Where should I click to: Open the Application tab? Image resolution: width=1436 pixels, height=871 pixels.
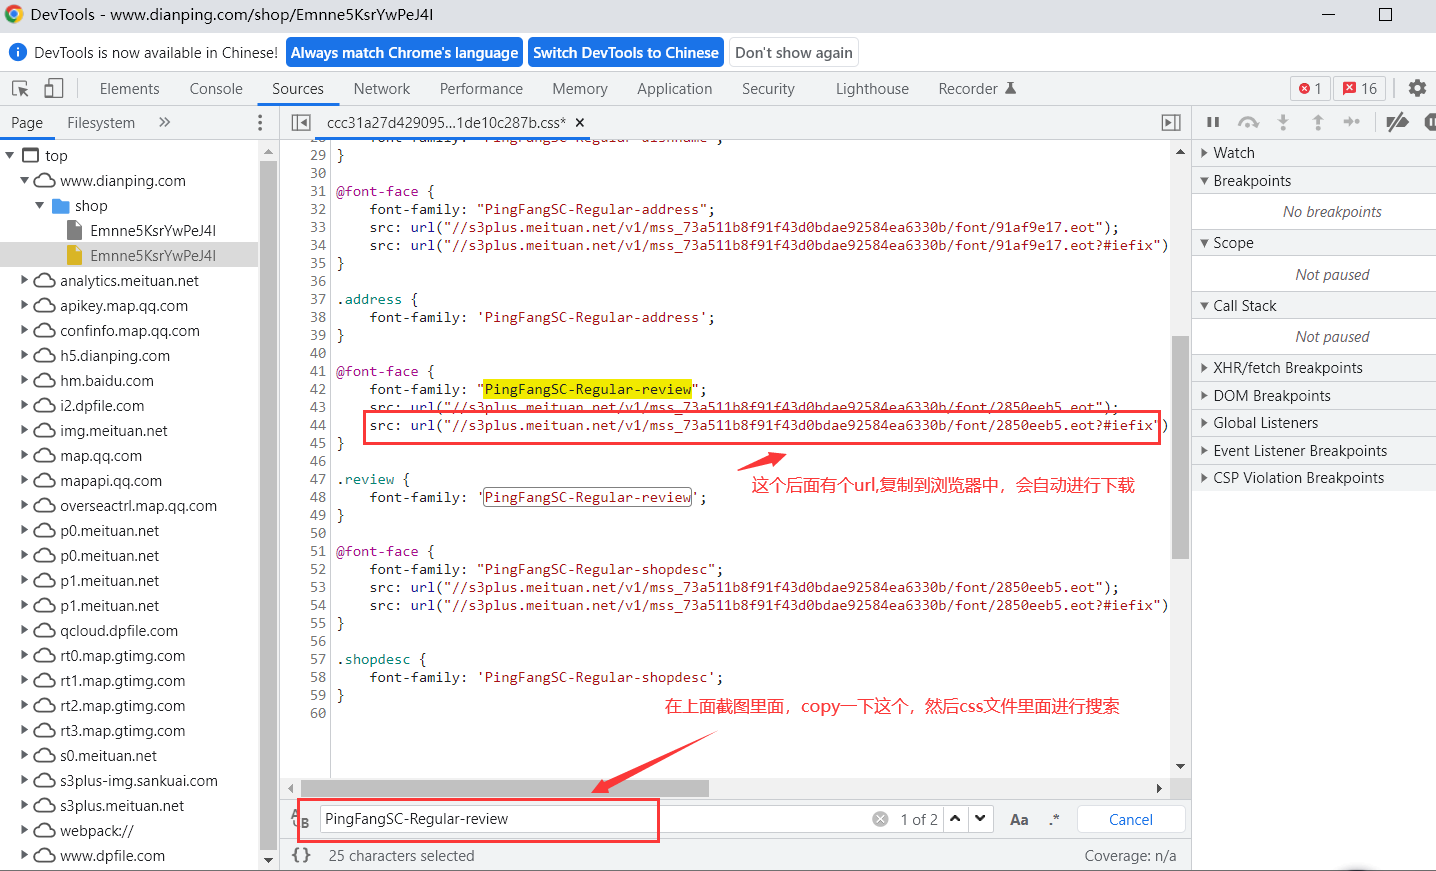click(x=675, y=88)
